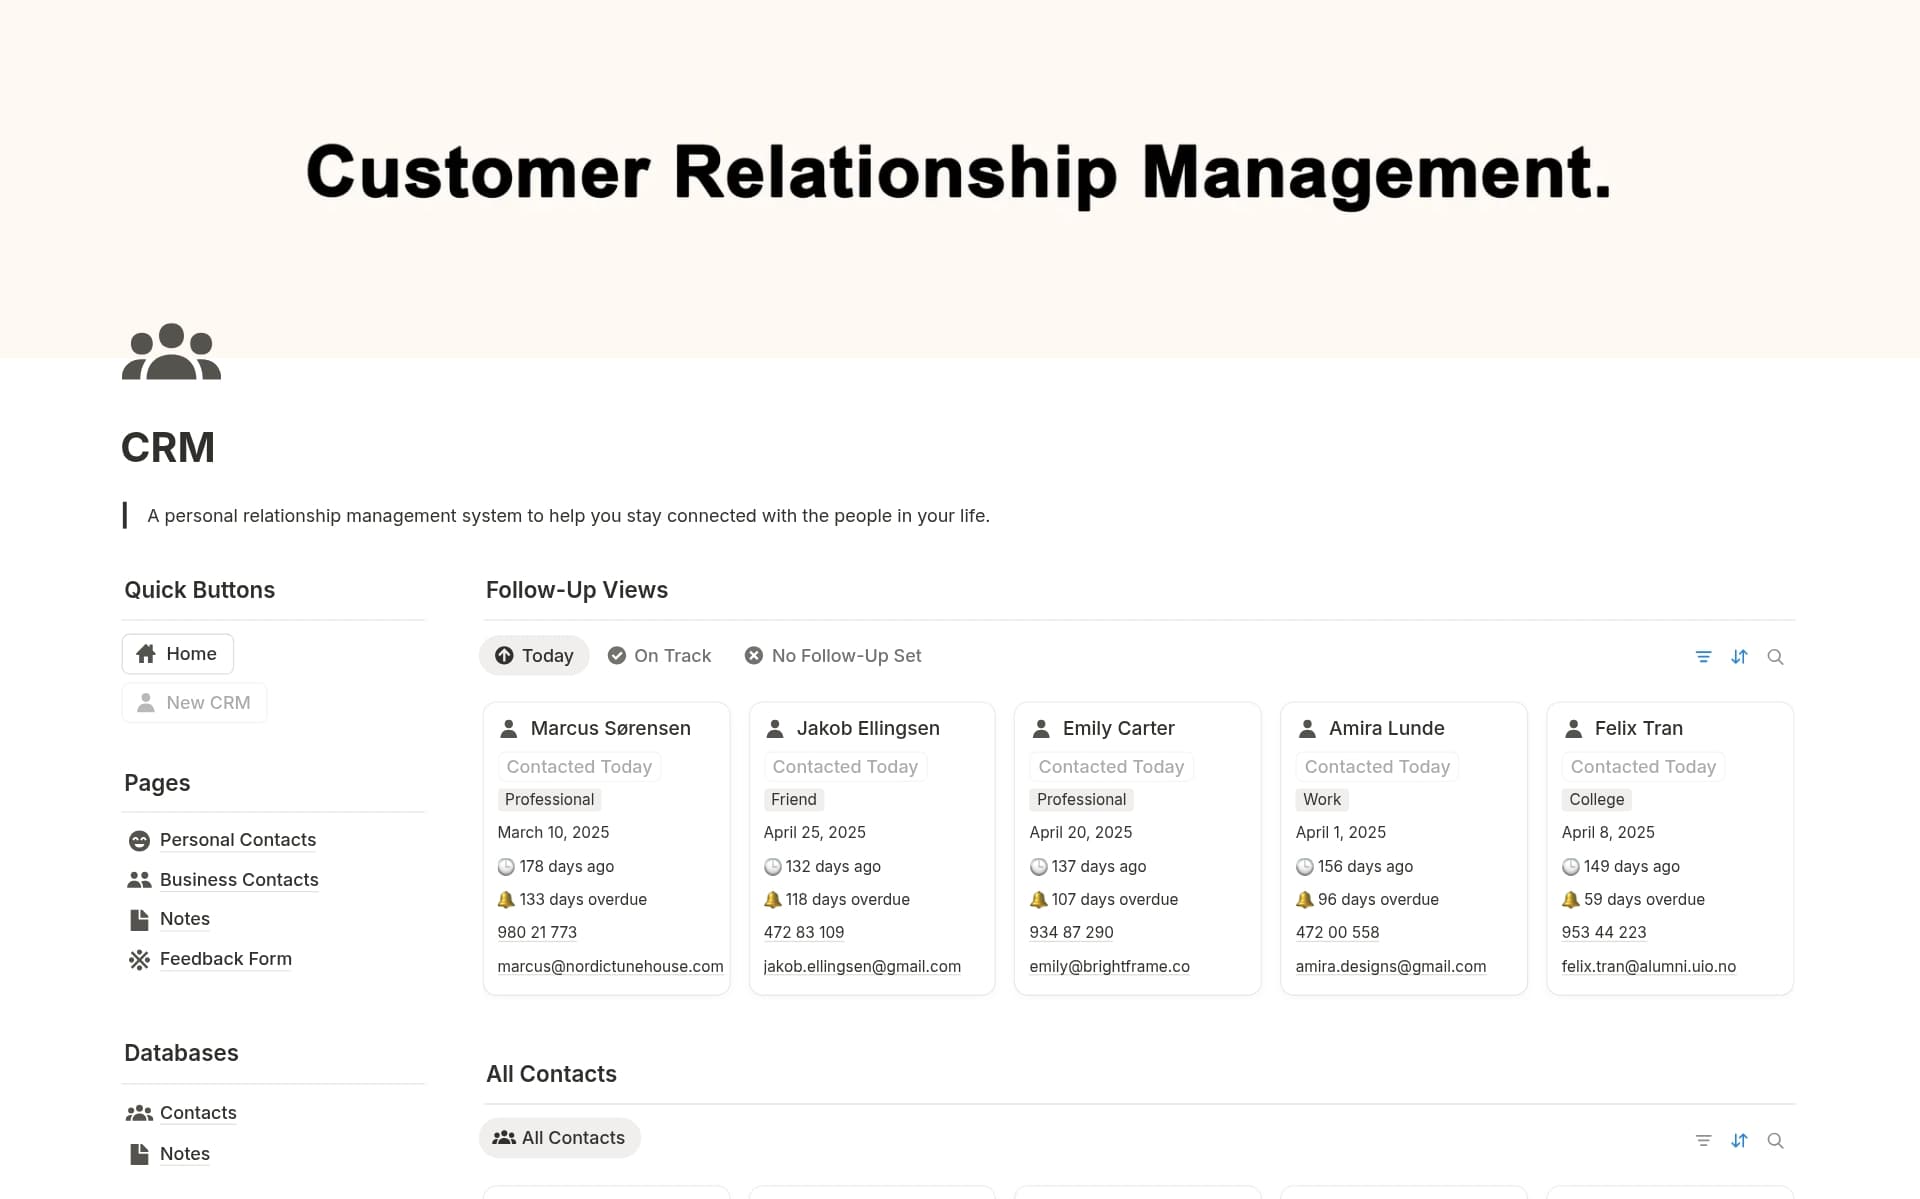The height and width of the screenshot is (1199, 1920).
Task: Click the Contacts database people icon
Action: [139, 1112]
